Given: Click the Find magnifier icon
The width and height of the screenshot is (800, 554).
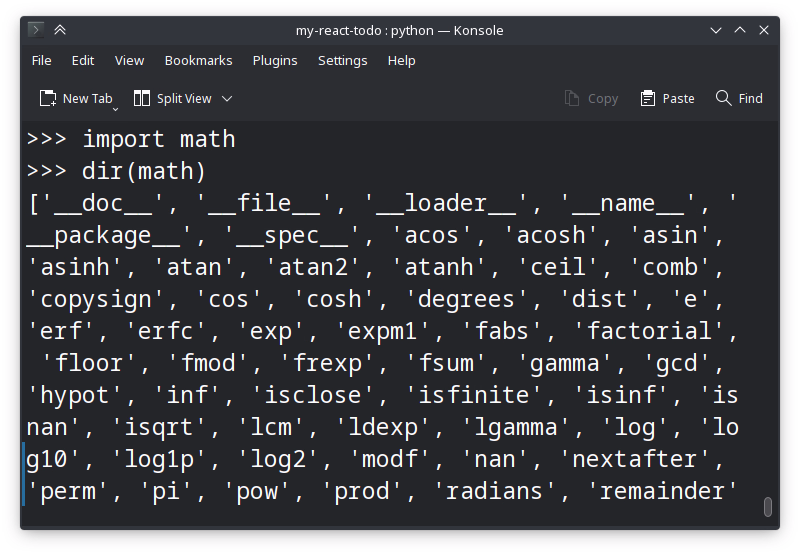Looking at the screenshot, I should (x=724, y=98).
